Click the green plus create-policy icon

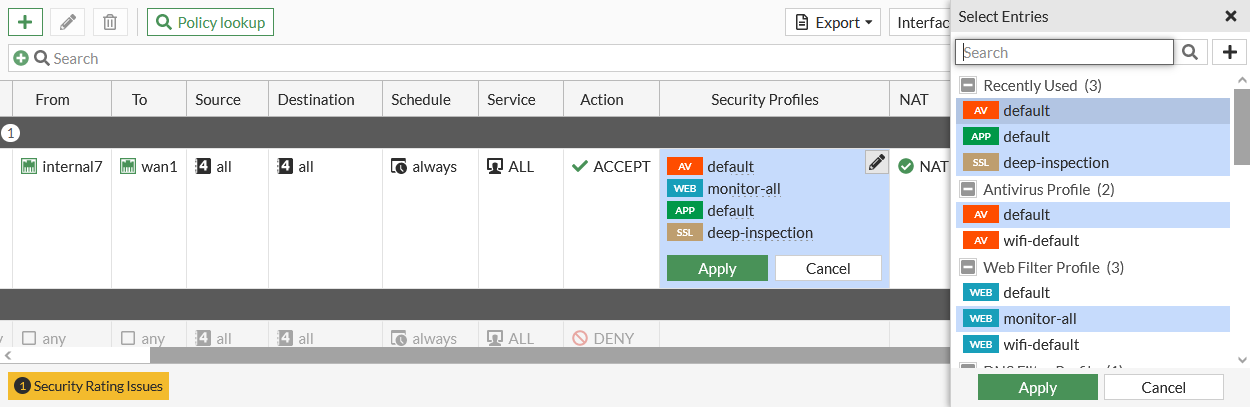pyautogui.click(x=25, y=22)
